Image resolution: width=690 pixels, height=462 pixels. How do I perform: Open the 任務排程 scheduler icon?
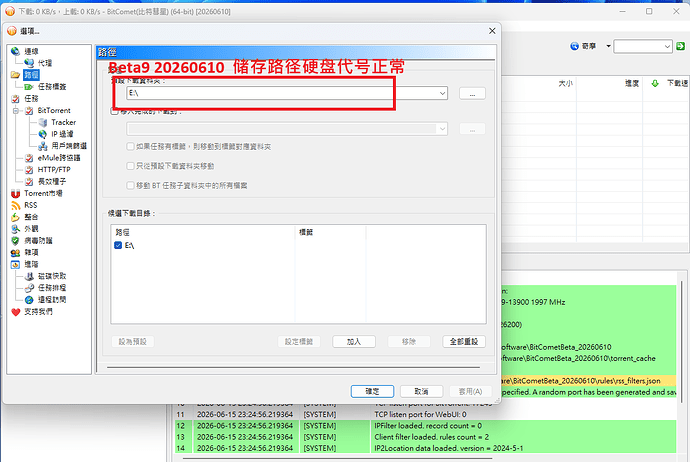[29, 288]
